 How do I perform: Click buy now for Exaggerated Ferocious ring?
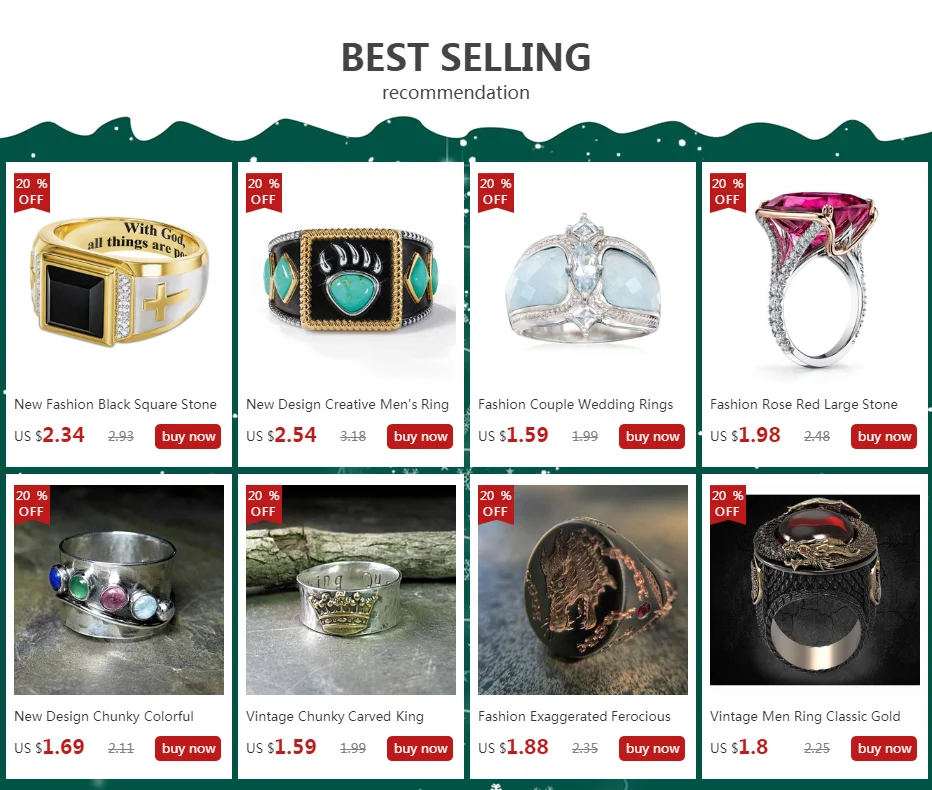click(x=652, y=748)
